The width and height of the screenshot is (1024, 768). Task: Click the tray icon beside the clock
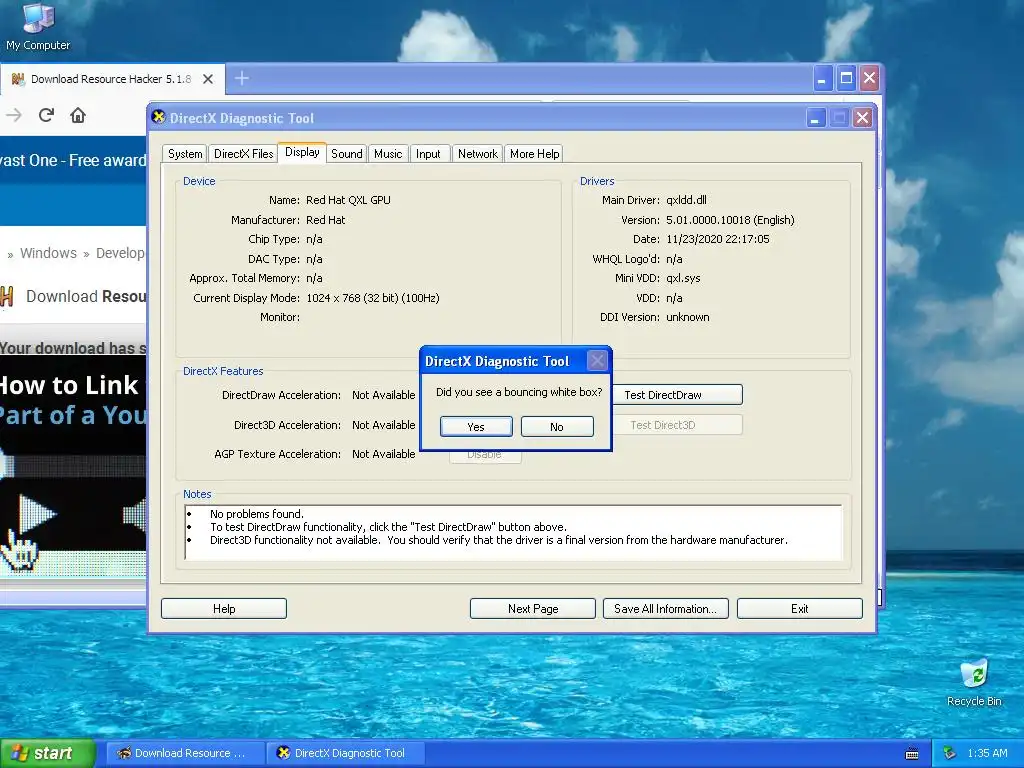click(x=950, y=753)
